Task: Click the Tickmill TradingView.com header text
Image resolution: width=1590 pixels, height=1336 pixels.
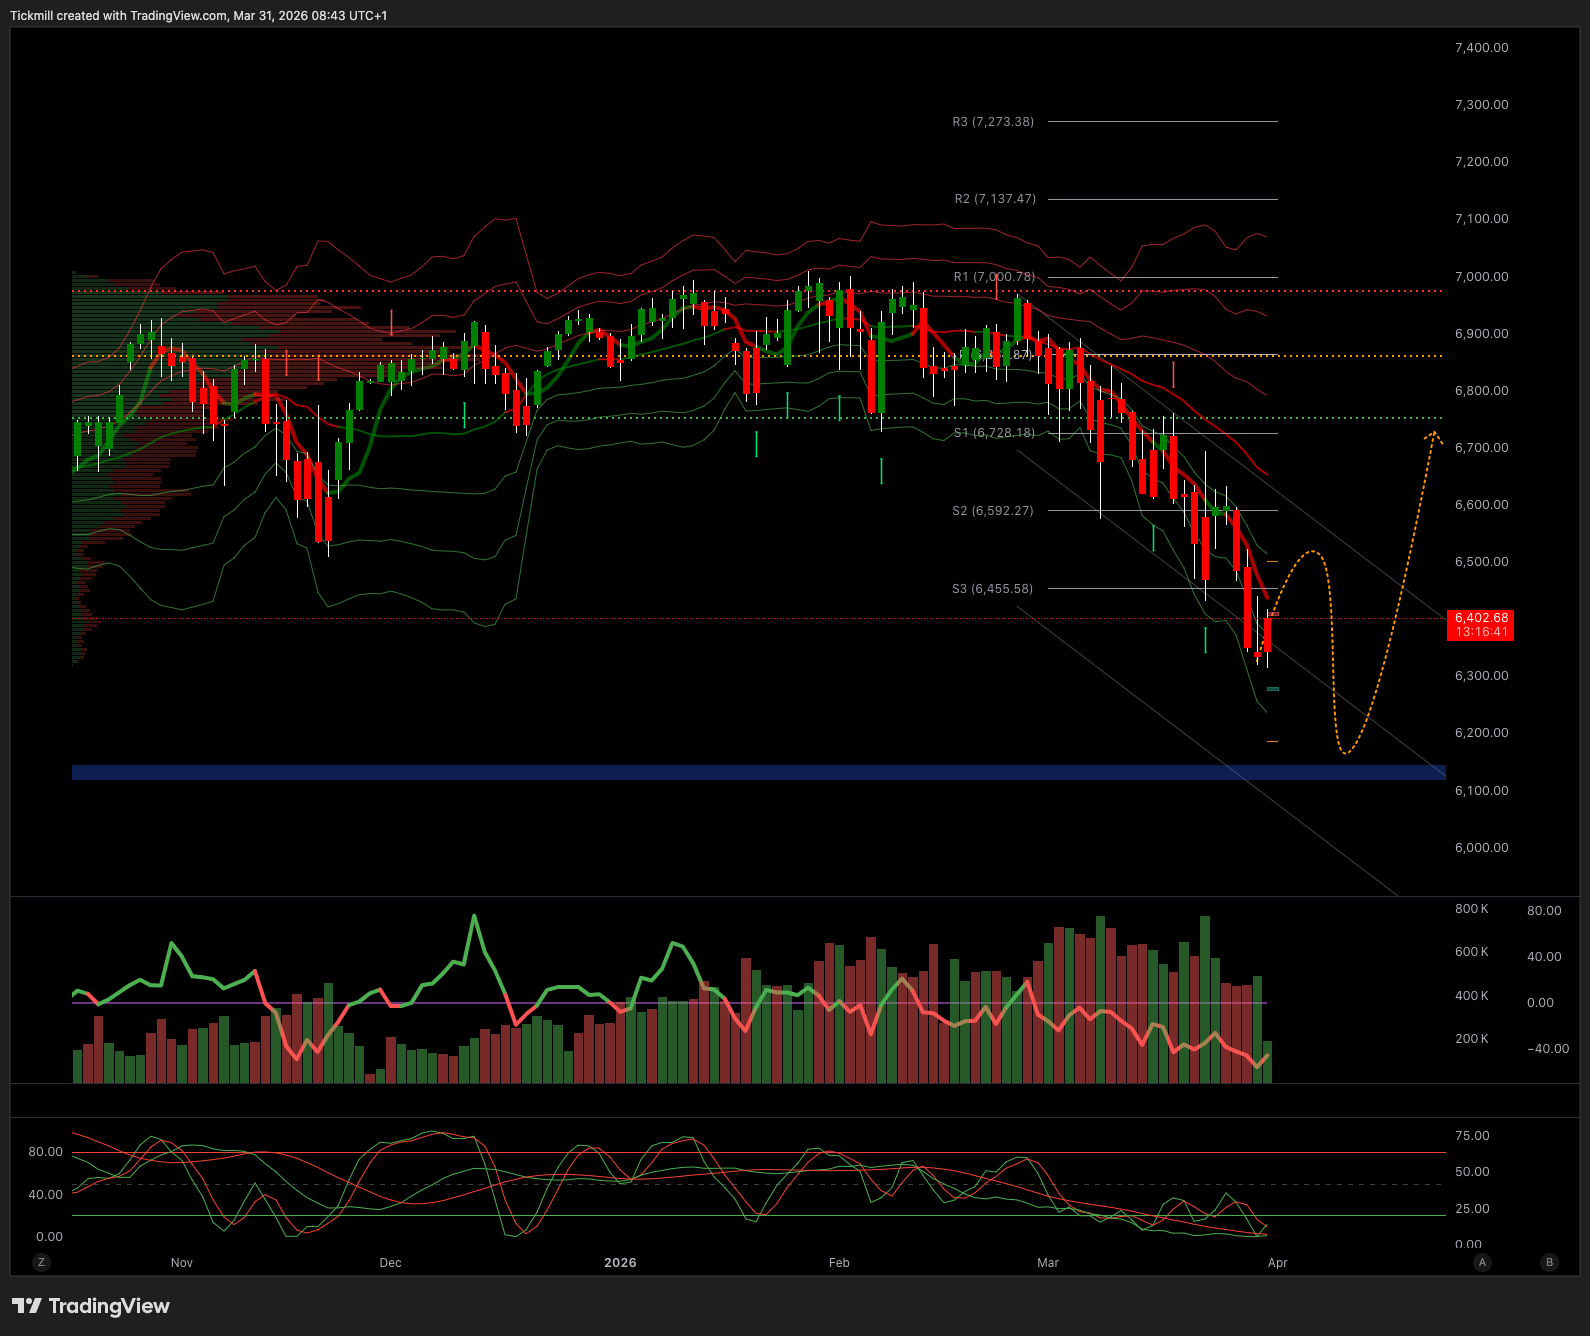Action: coord(198,16)
